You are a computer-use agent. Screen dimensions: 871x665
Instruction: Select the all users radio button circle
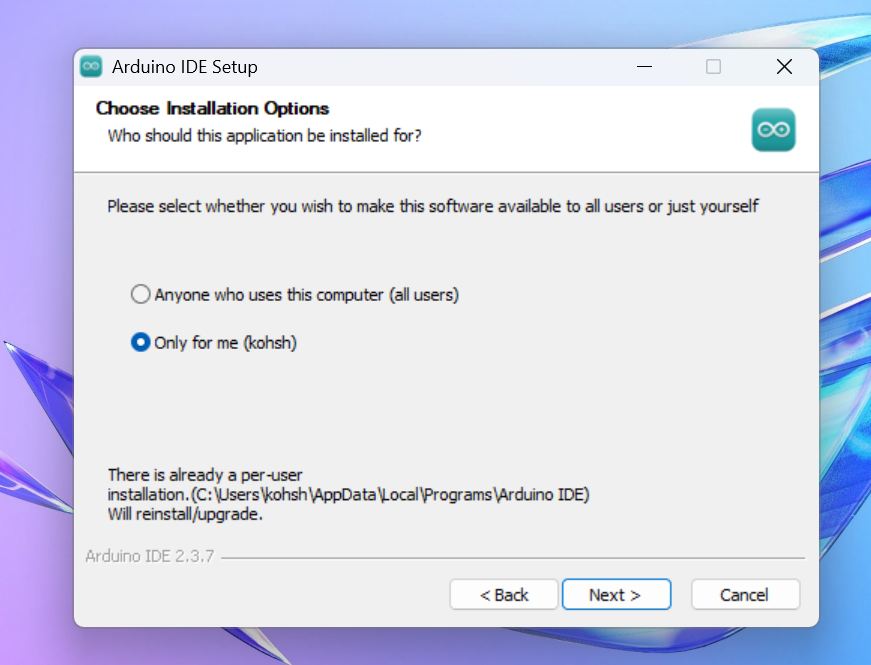(x=141, y=294)
